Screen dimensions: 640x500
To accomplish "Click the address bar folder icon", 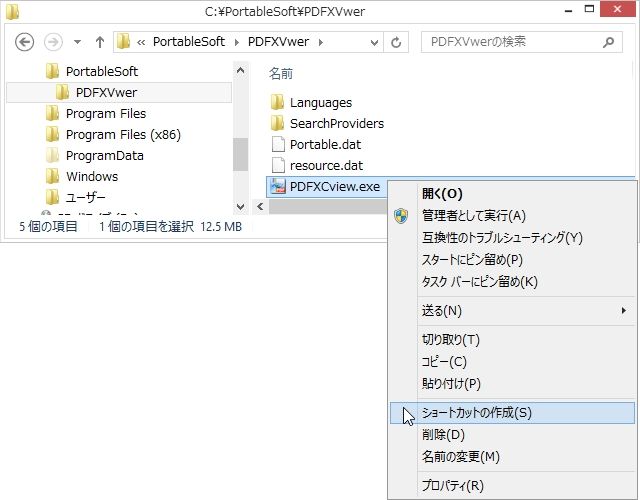I will tap(123, 42).
